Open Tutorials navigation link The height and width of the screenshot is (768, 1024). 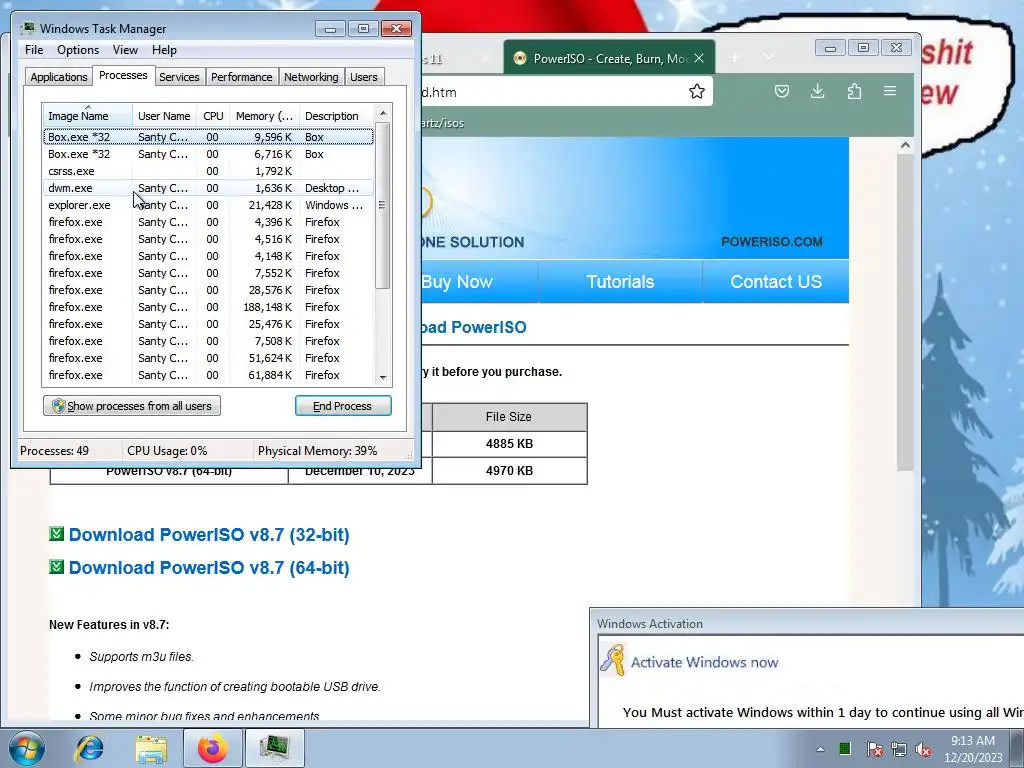click(x=620, y=281)
